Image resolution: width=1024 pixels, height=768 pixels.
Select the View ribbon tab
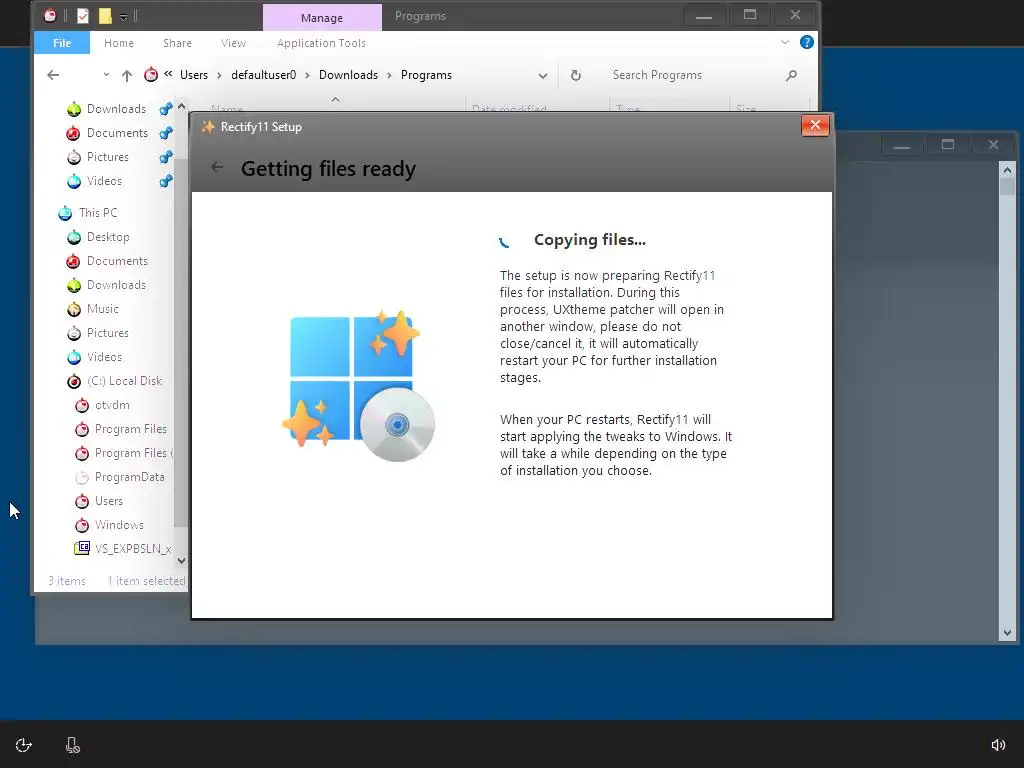(233, 43)
